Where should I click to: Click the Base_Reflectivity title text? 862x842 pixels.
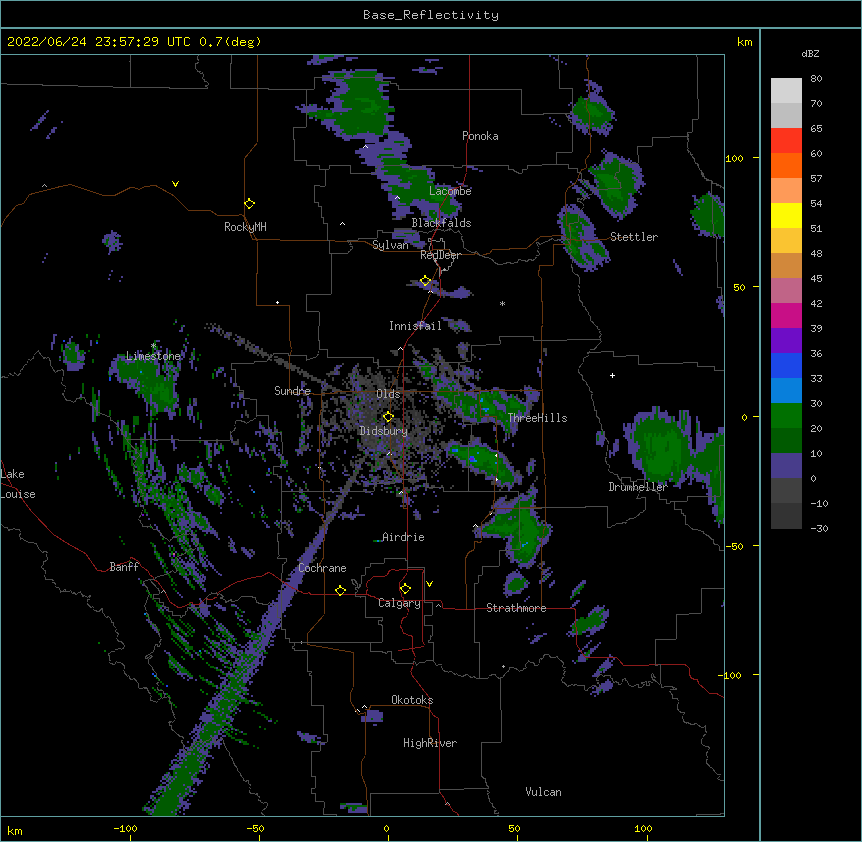coord(431,15)
